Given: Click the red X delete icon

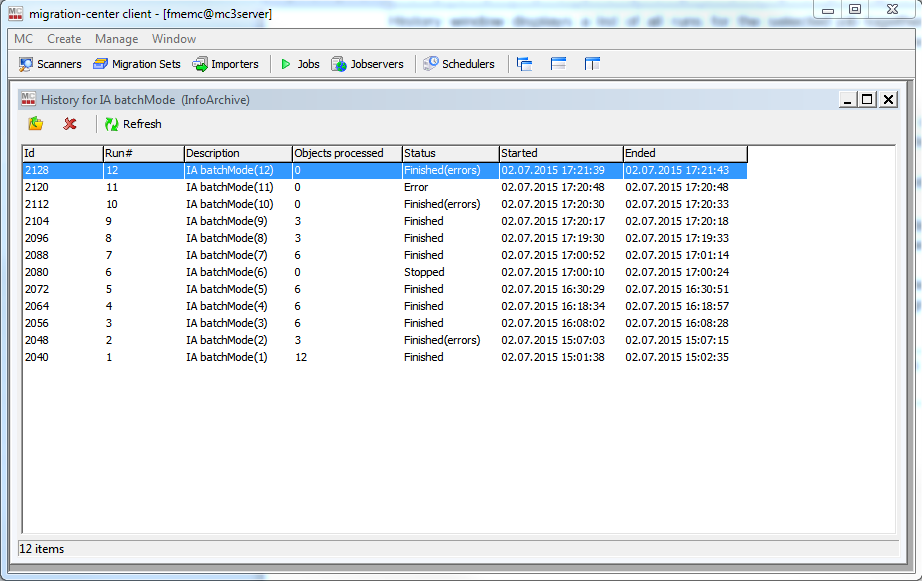Looking at the screenshot, I should point(70,124).
